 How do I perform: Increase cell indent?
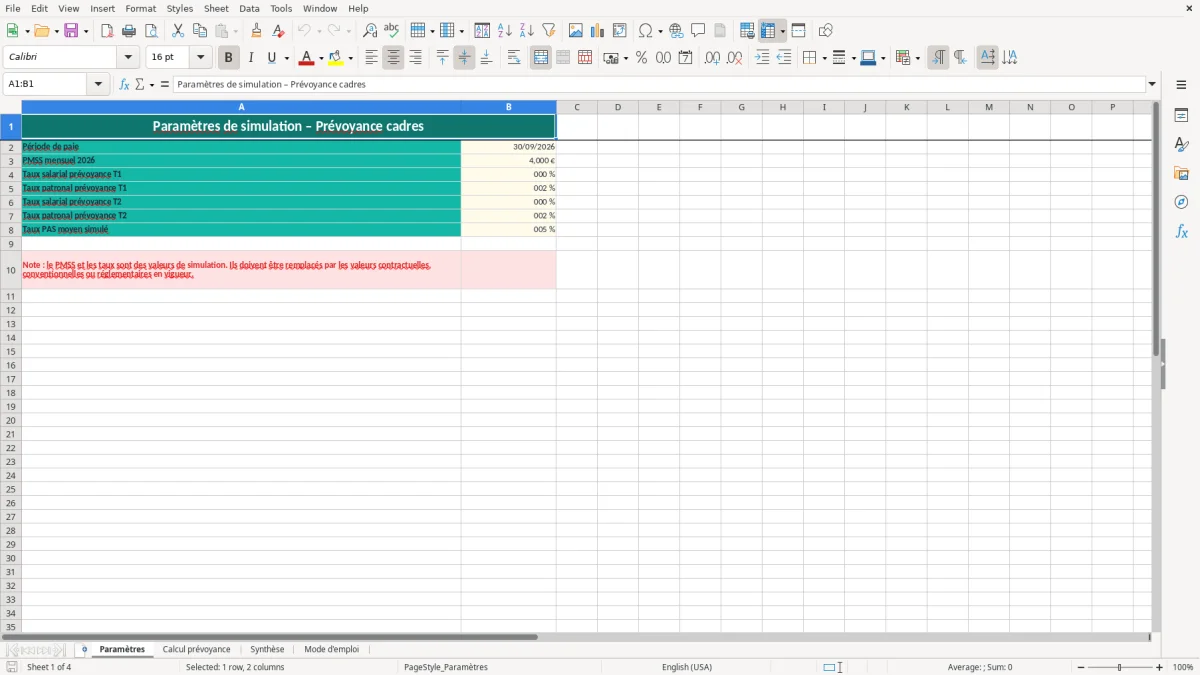[x=762, y=58]
